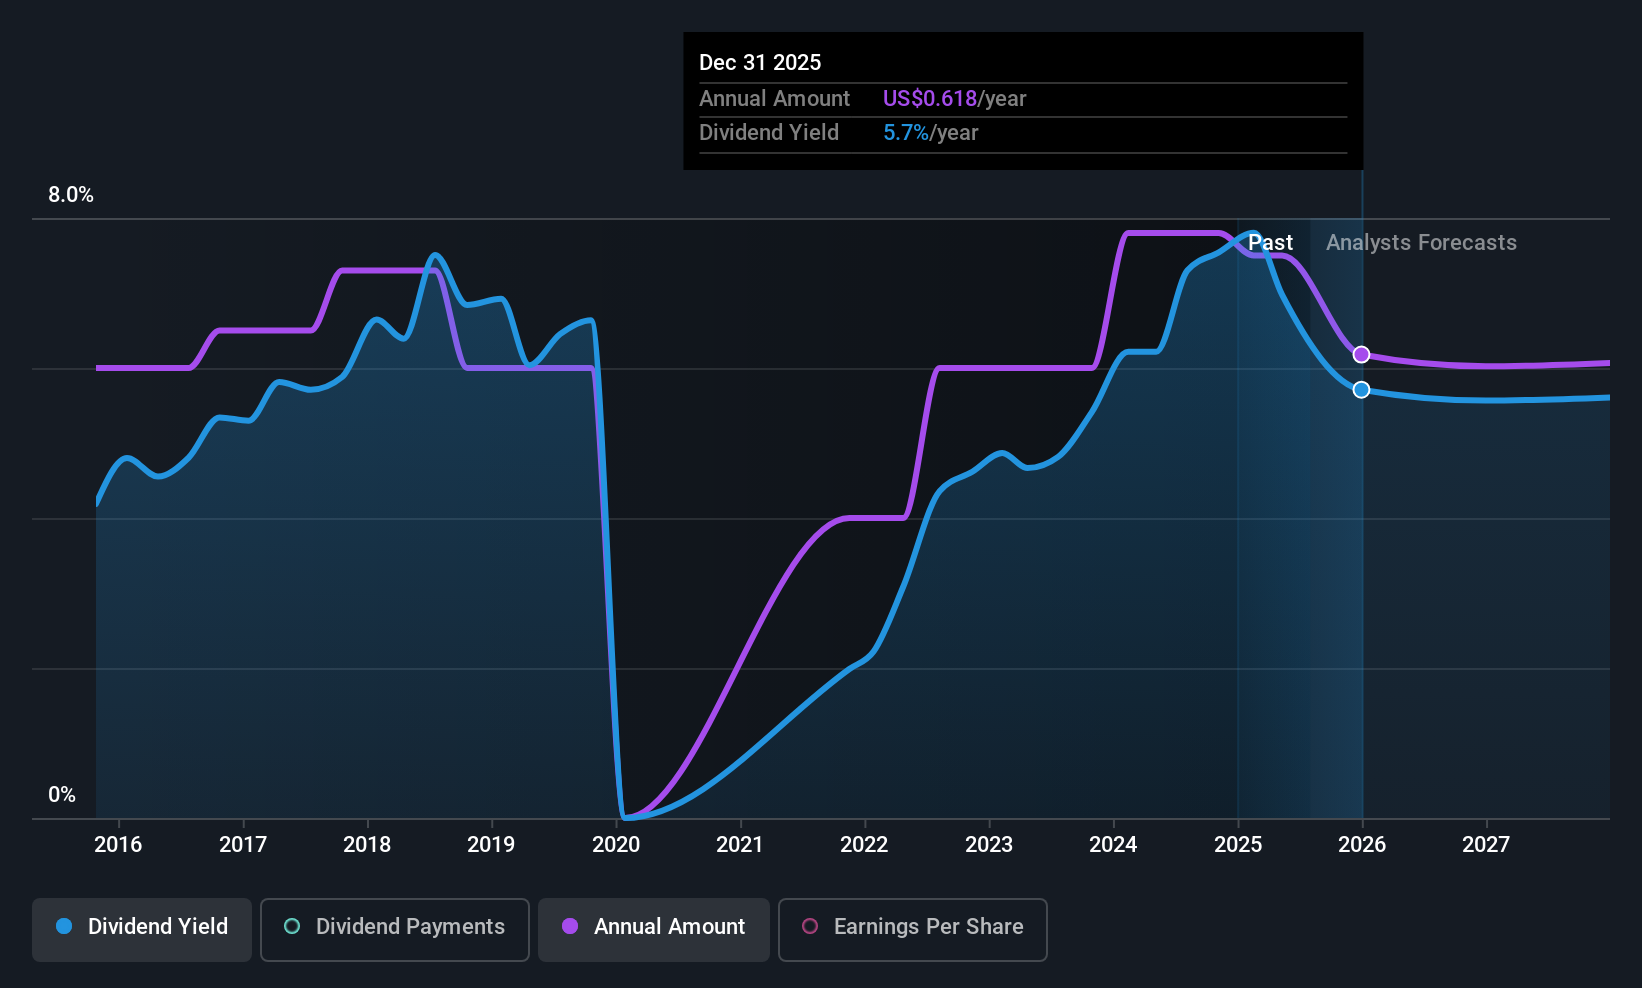Viewport: 1642px width, 988px height.
Task: Click the 2020 axis label
Action: coord(616,844)
